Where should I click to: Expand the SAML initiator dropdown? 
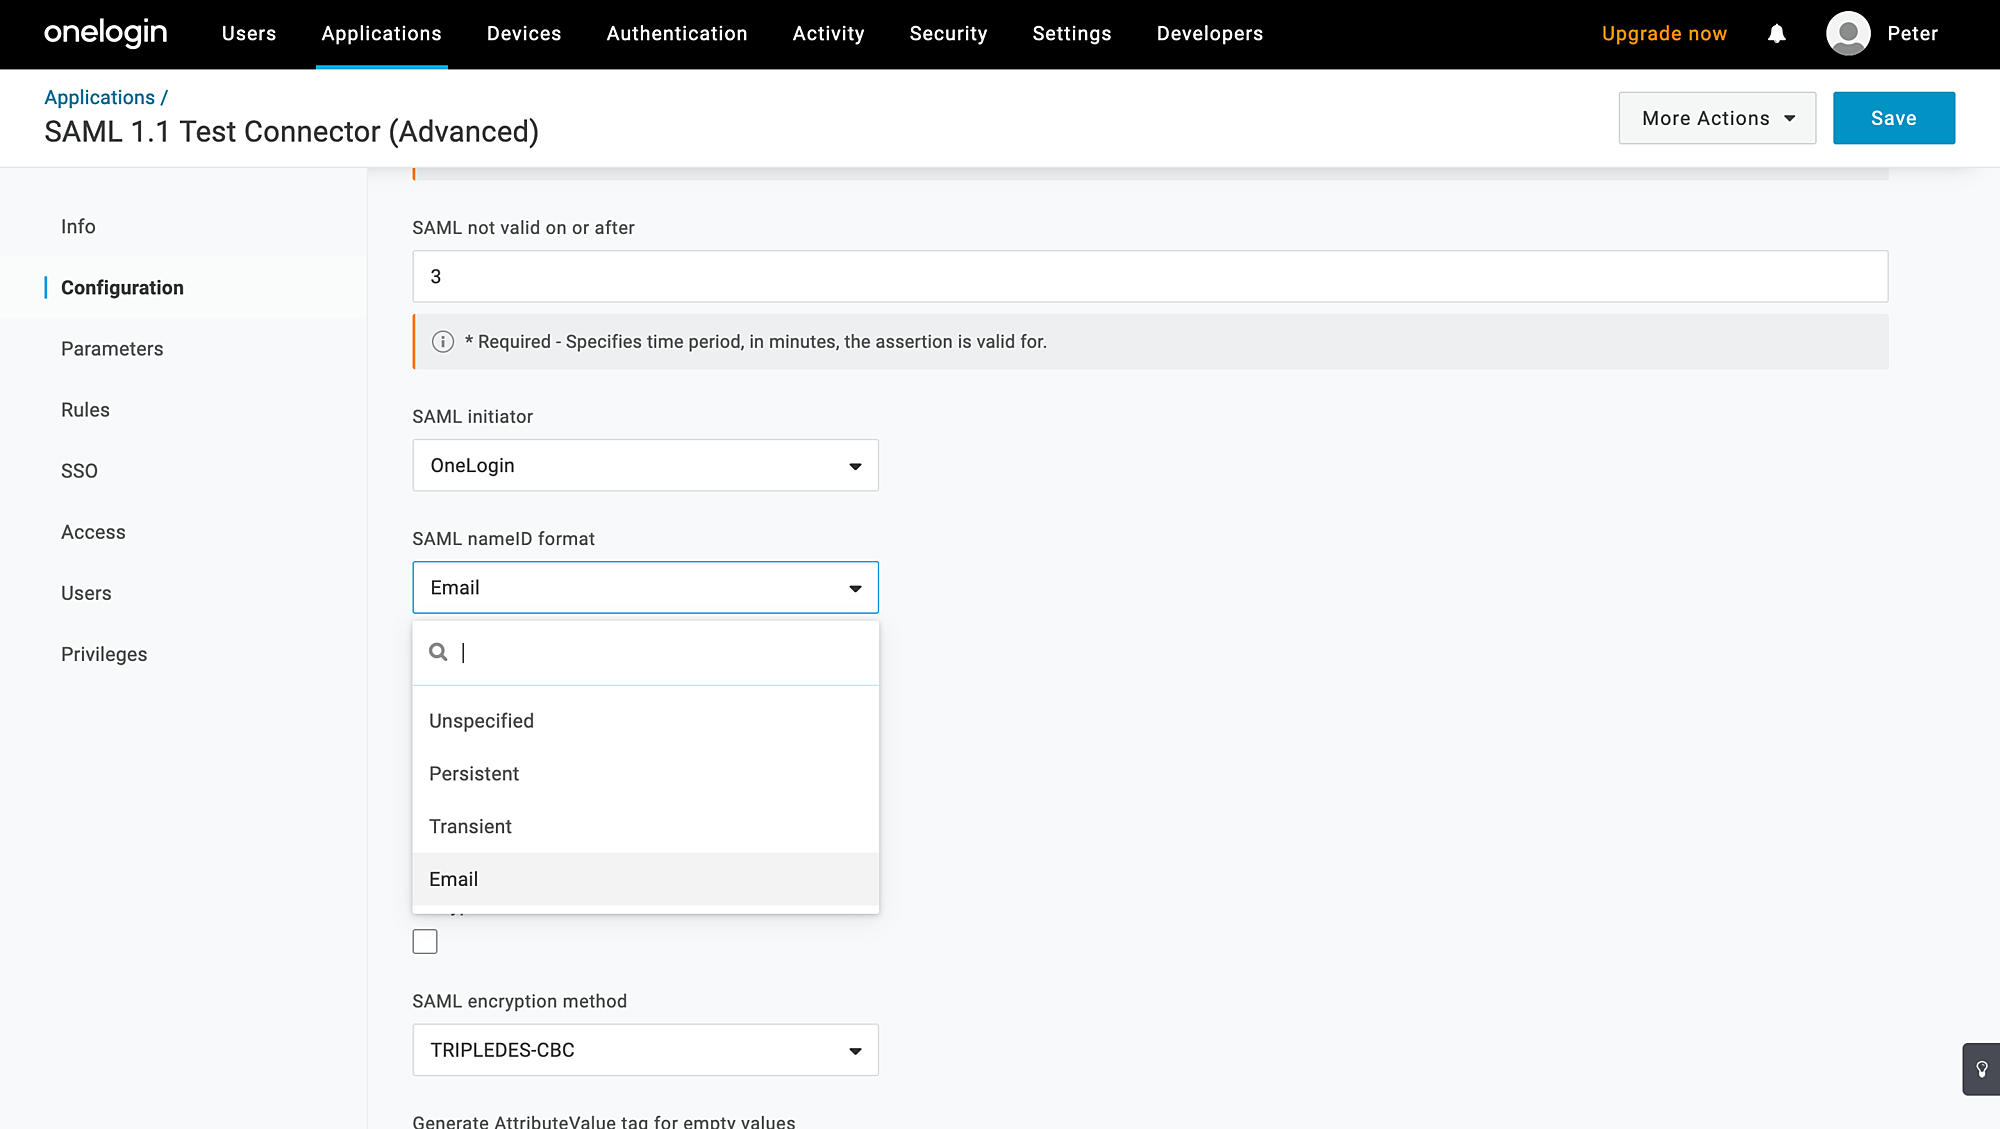point(645,465)
